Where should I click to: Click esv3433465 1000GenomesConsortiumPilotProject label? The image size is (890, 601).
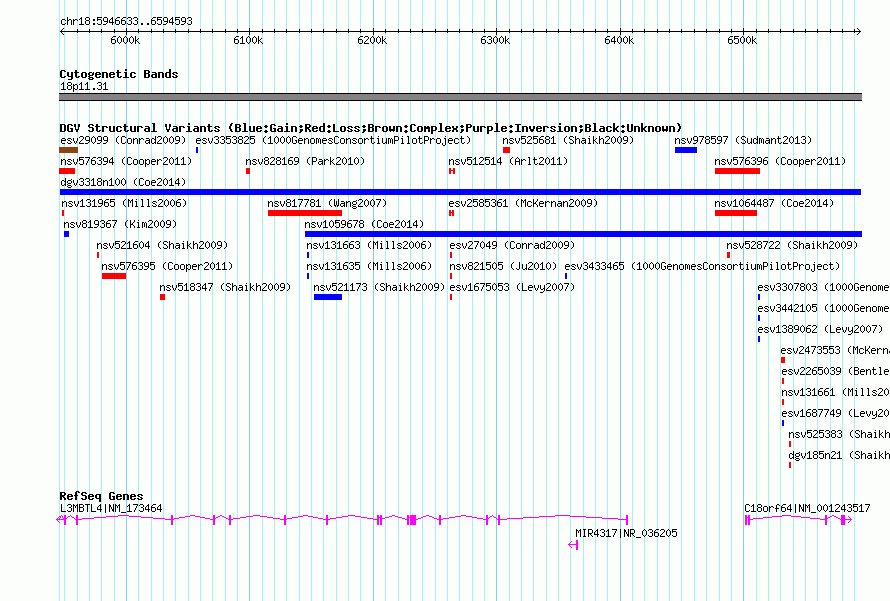[702, 266]
